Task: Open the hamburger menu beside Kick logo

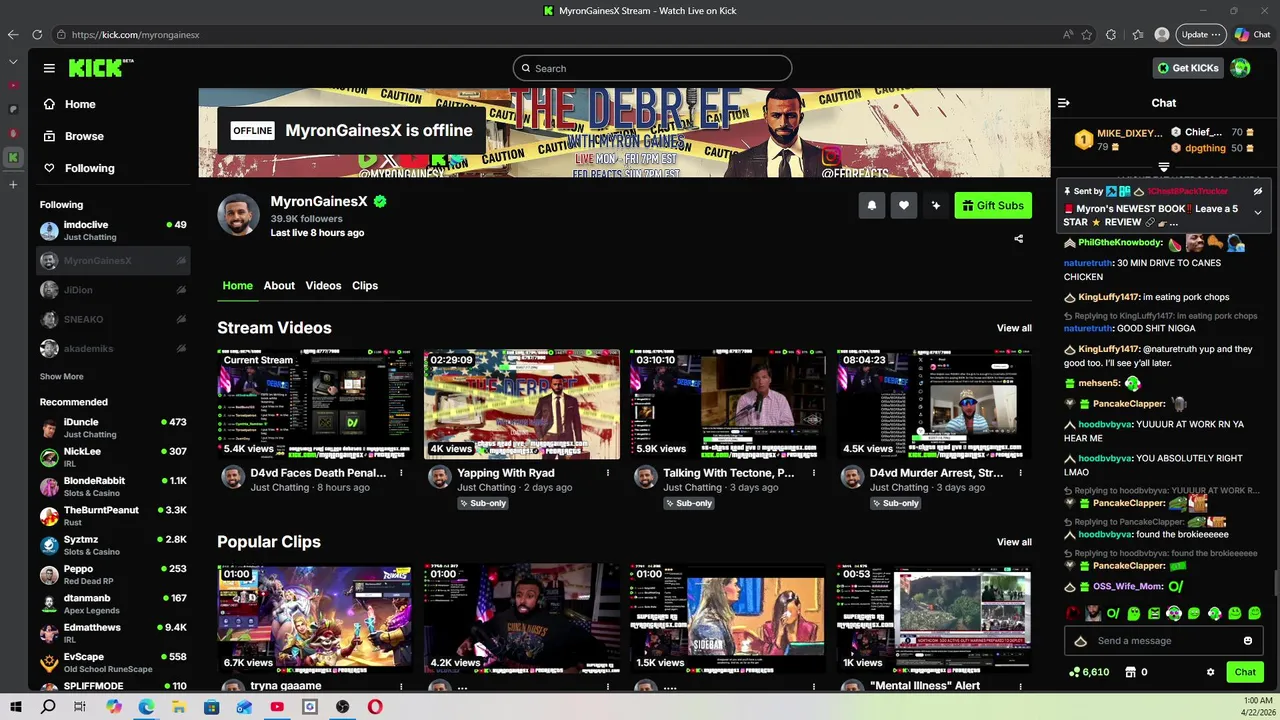Action: (49, 68)
